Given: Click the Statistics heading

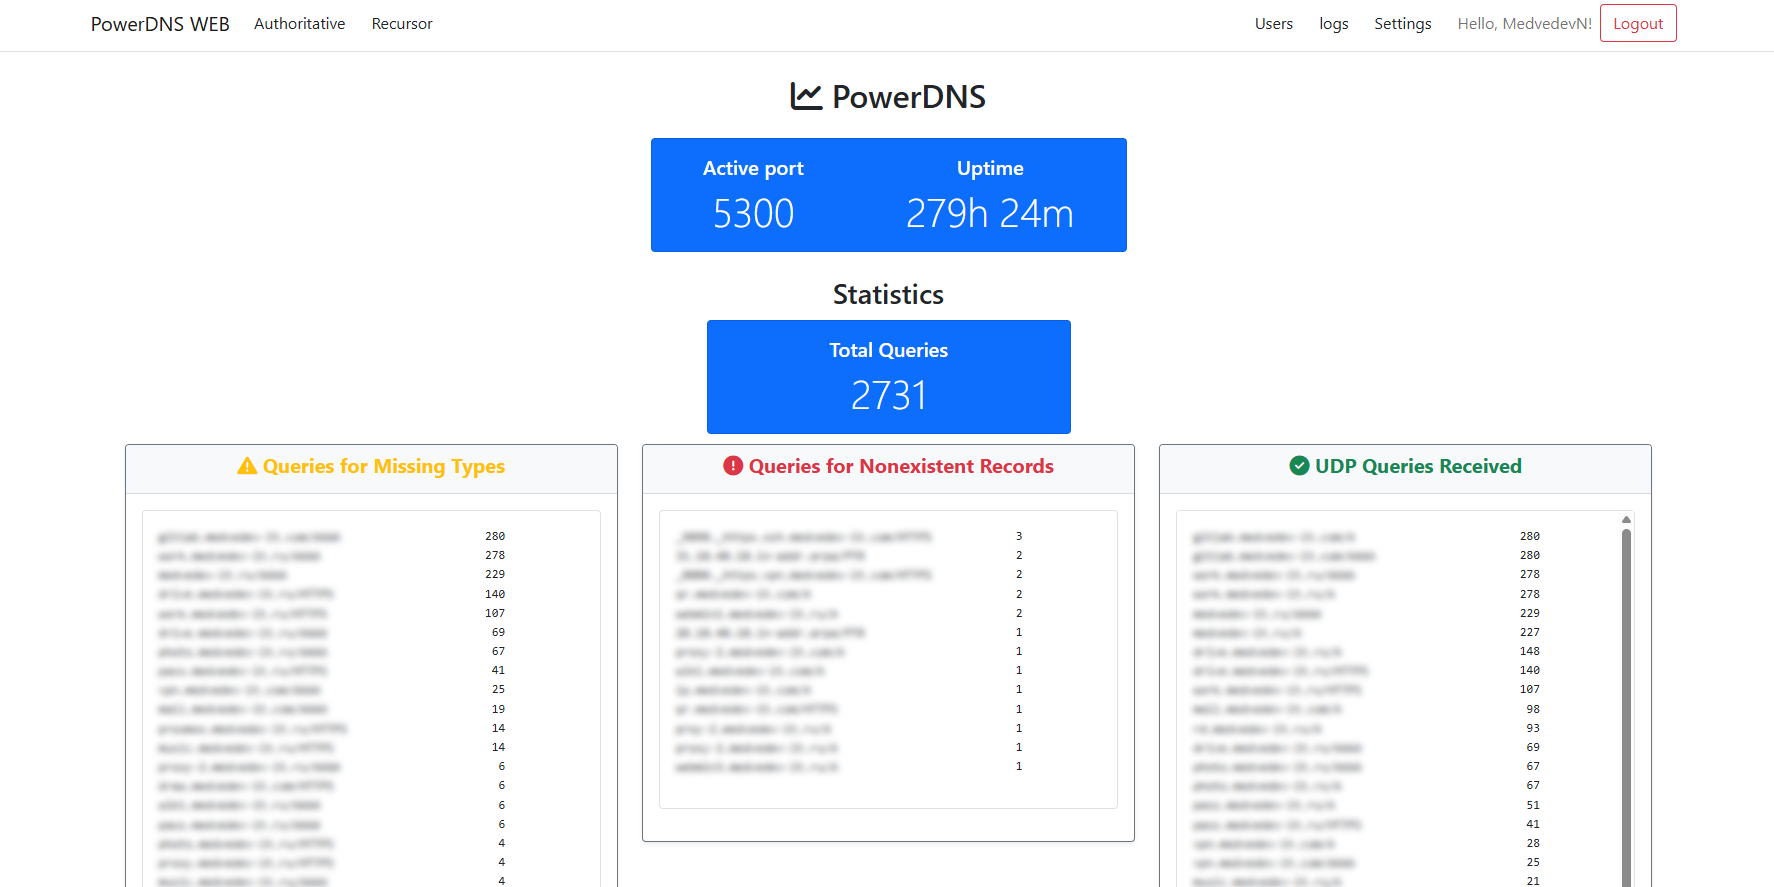Looking at the screenshot, I should click(x=888, y=295).
